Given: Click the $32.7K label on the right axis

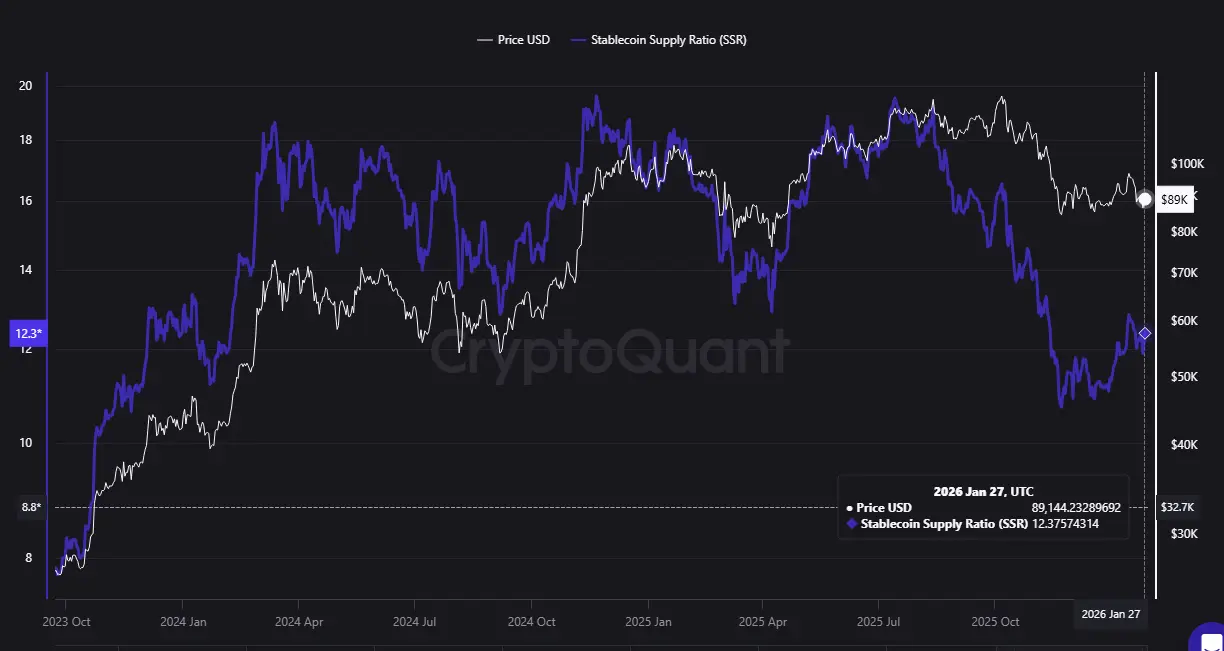Looking at the screenshot, I should [x=1177, y=507].
